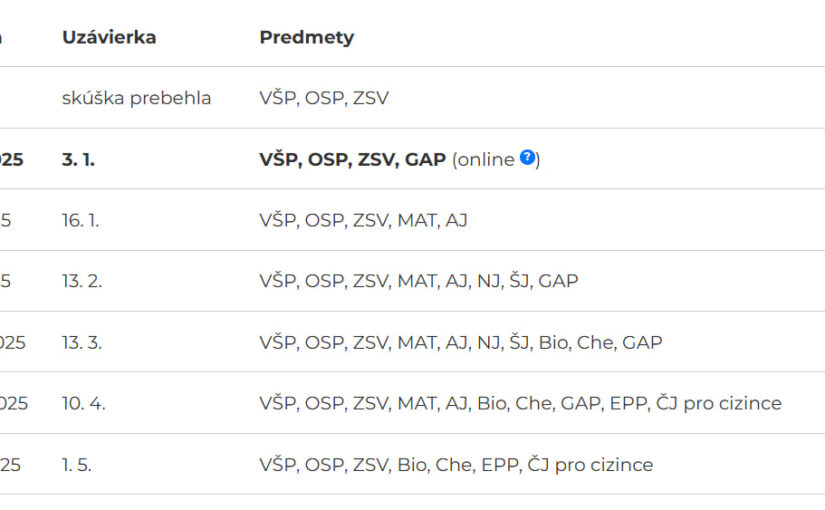Click the bold 'VŠP, OSP, ZSV, GAP' text
Image resolution: width=825 pixels, height=510 pixels.
(353, 159)
